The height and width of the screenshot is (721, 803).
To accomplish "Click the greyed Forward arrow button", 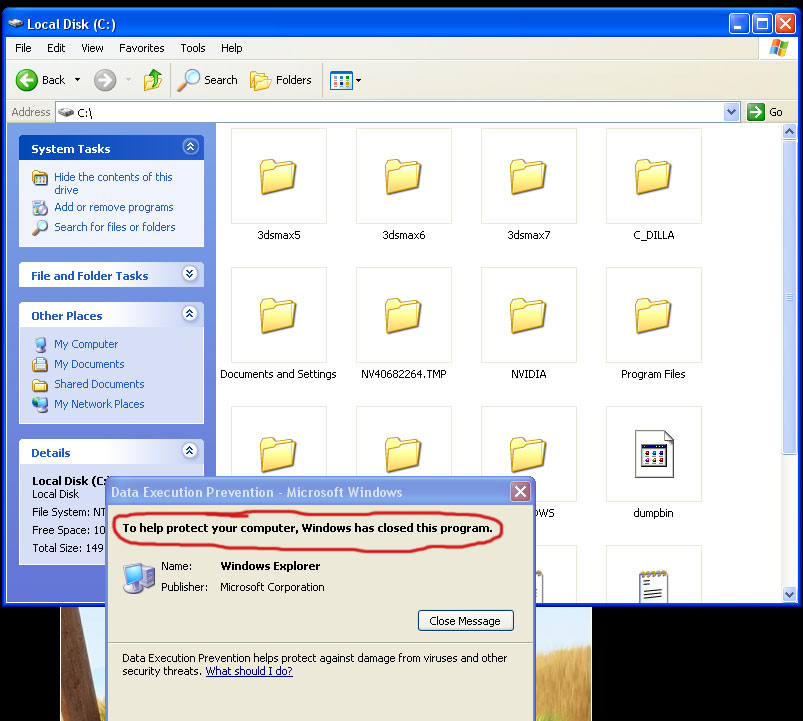I will (x=105, y=80).
